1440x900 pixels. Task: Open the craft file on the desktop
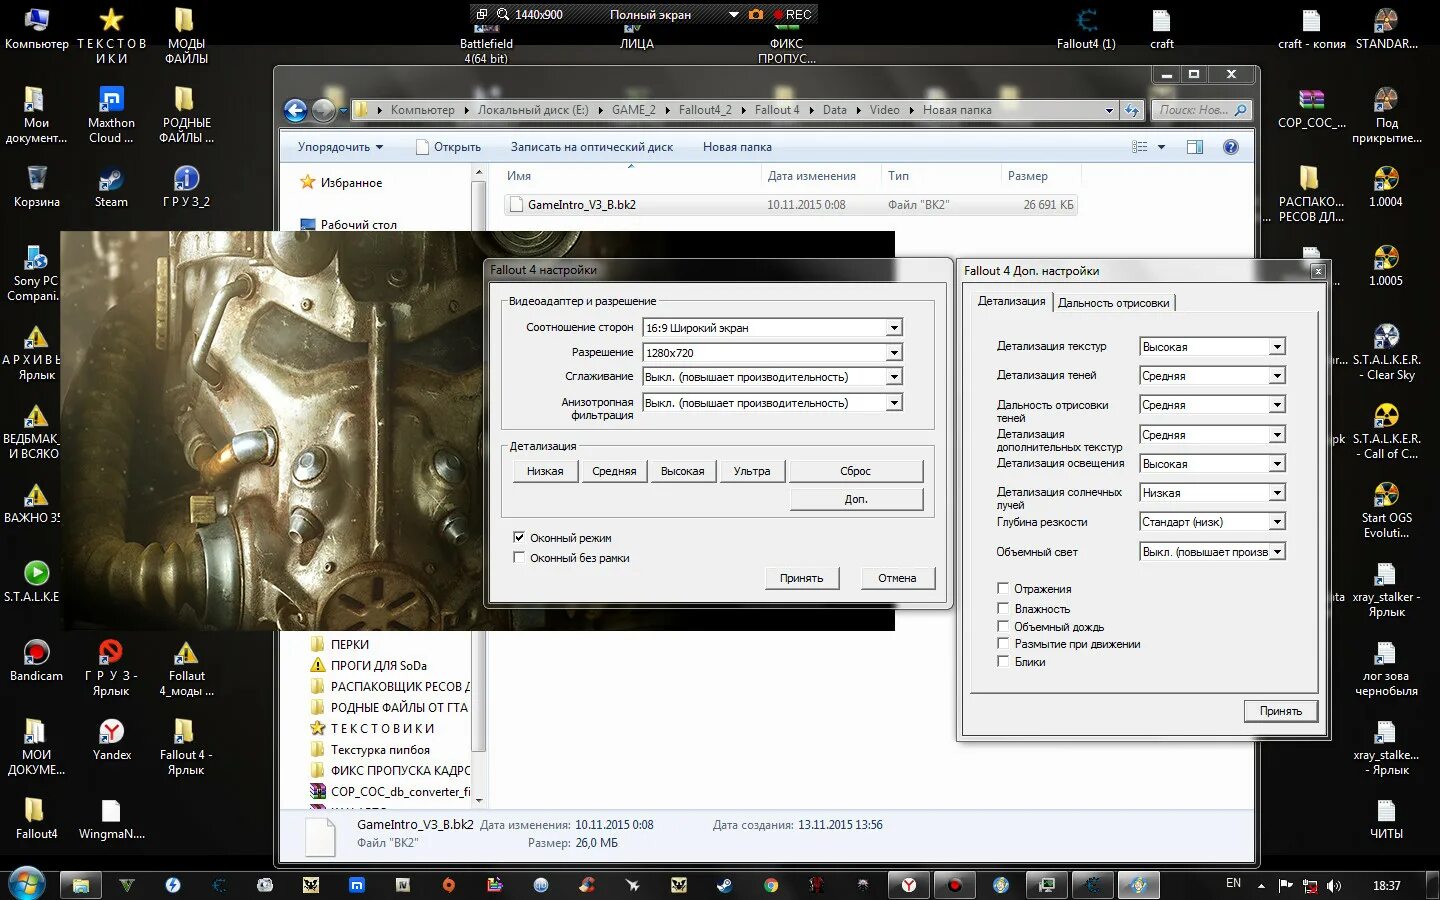(x=1161, y=29)
